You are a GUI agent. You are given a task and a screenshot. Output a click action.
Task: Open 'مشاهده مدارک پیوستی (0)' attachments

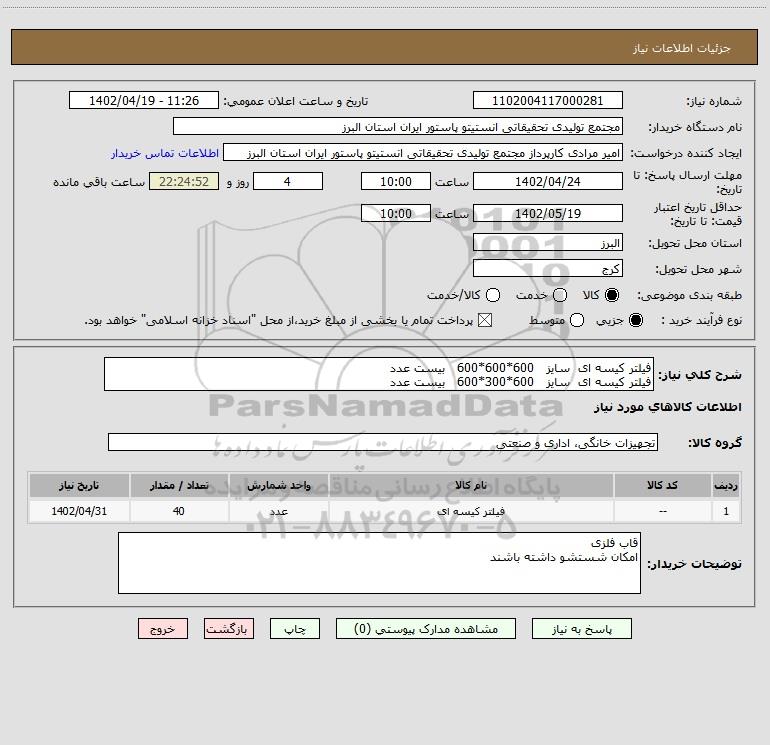click(426, 629)
